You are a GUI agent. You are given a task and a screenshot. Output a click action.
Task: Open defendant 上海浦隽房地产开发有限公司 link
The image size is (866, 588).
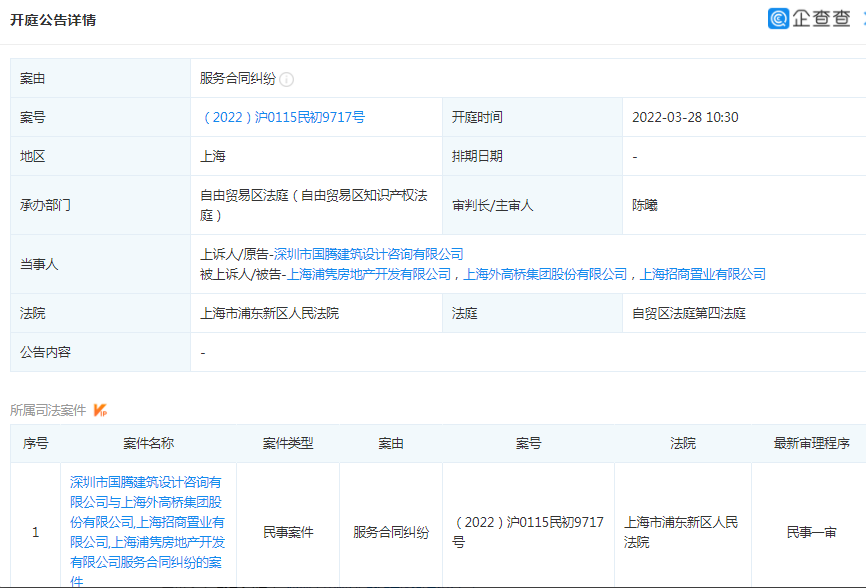(369, 274)
